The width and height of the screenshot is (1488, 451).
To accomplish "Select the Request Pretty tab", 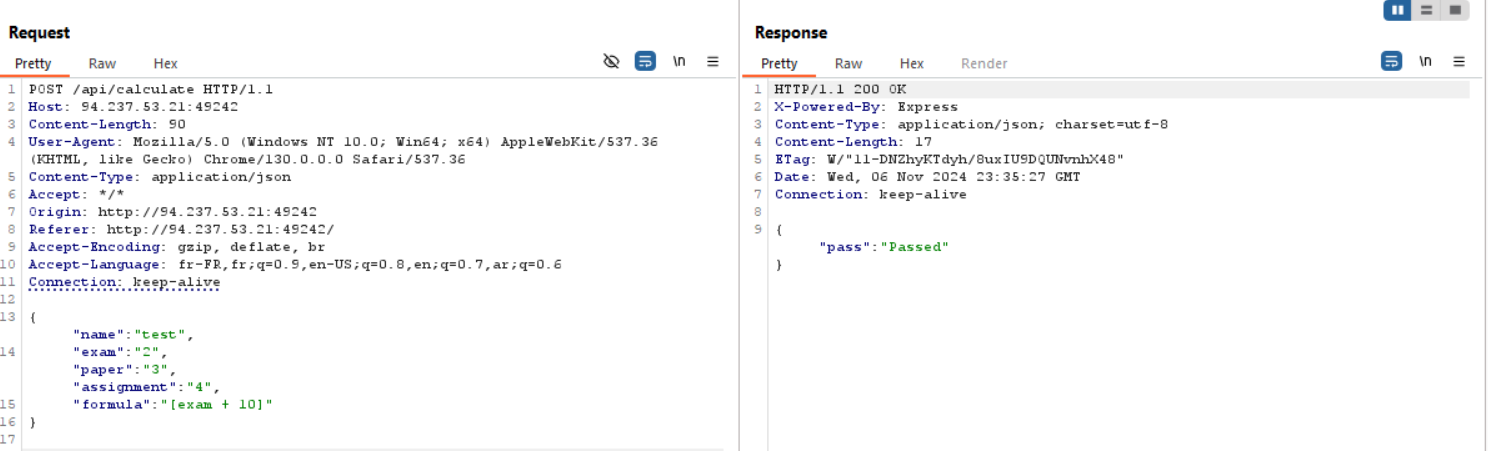I will click(x=33, y=64).
